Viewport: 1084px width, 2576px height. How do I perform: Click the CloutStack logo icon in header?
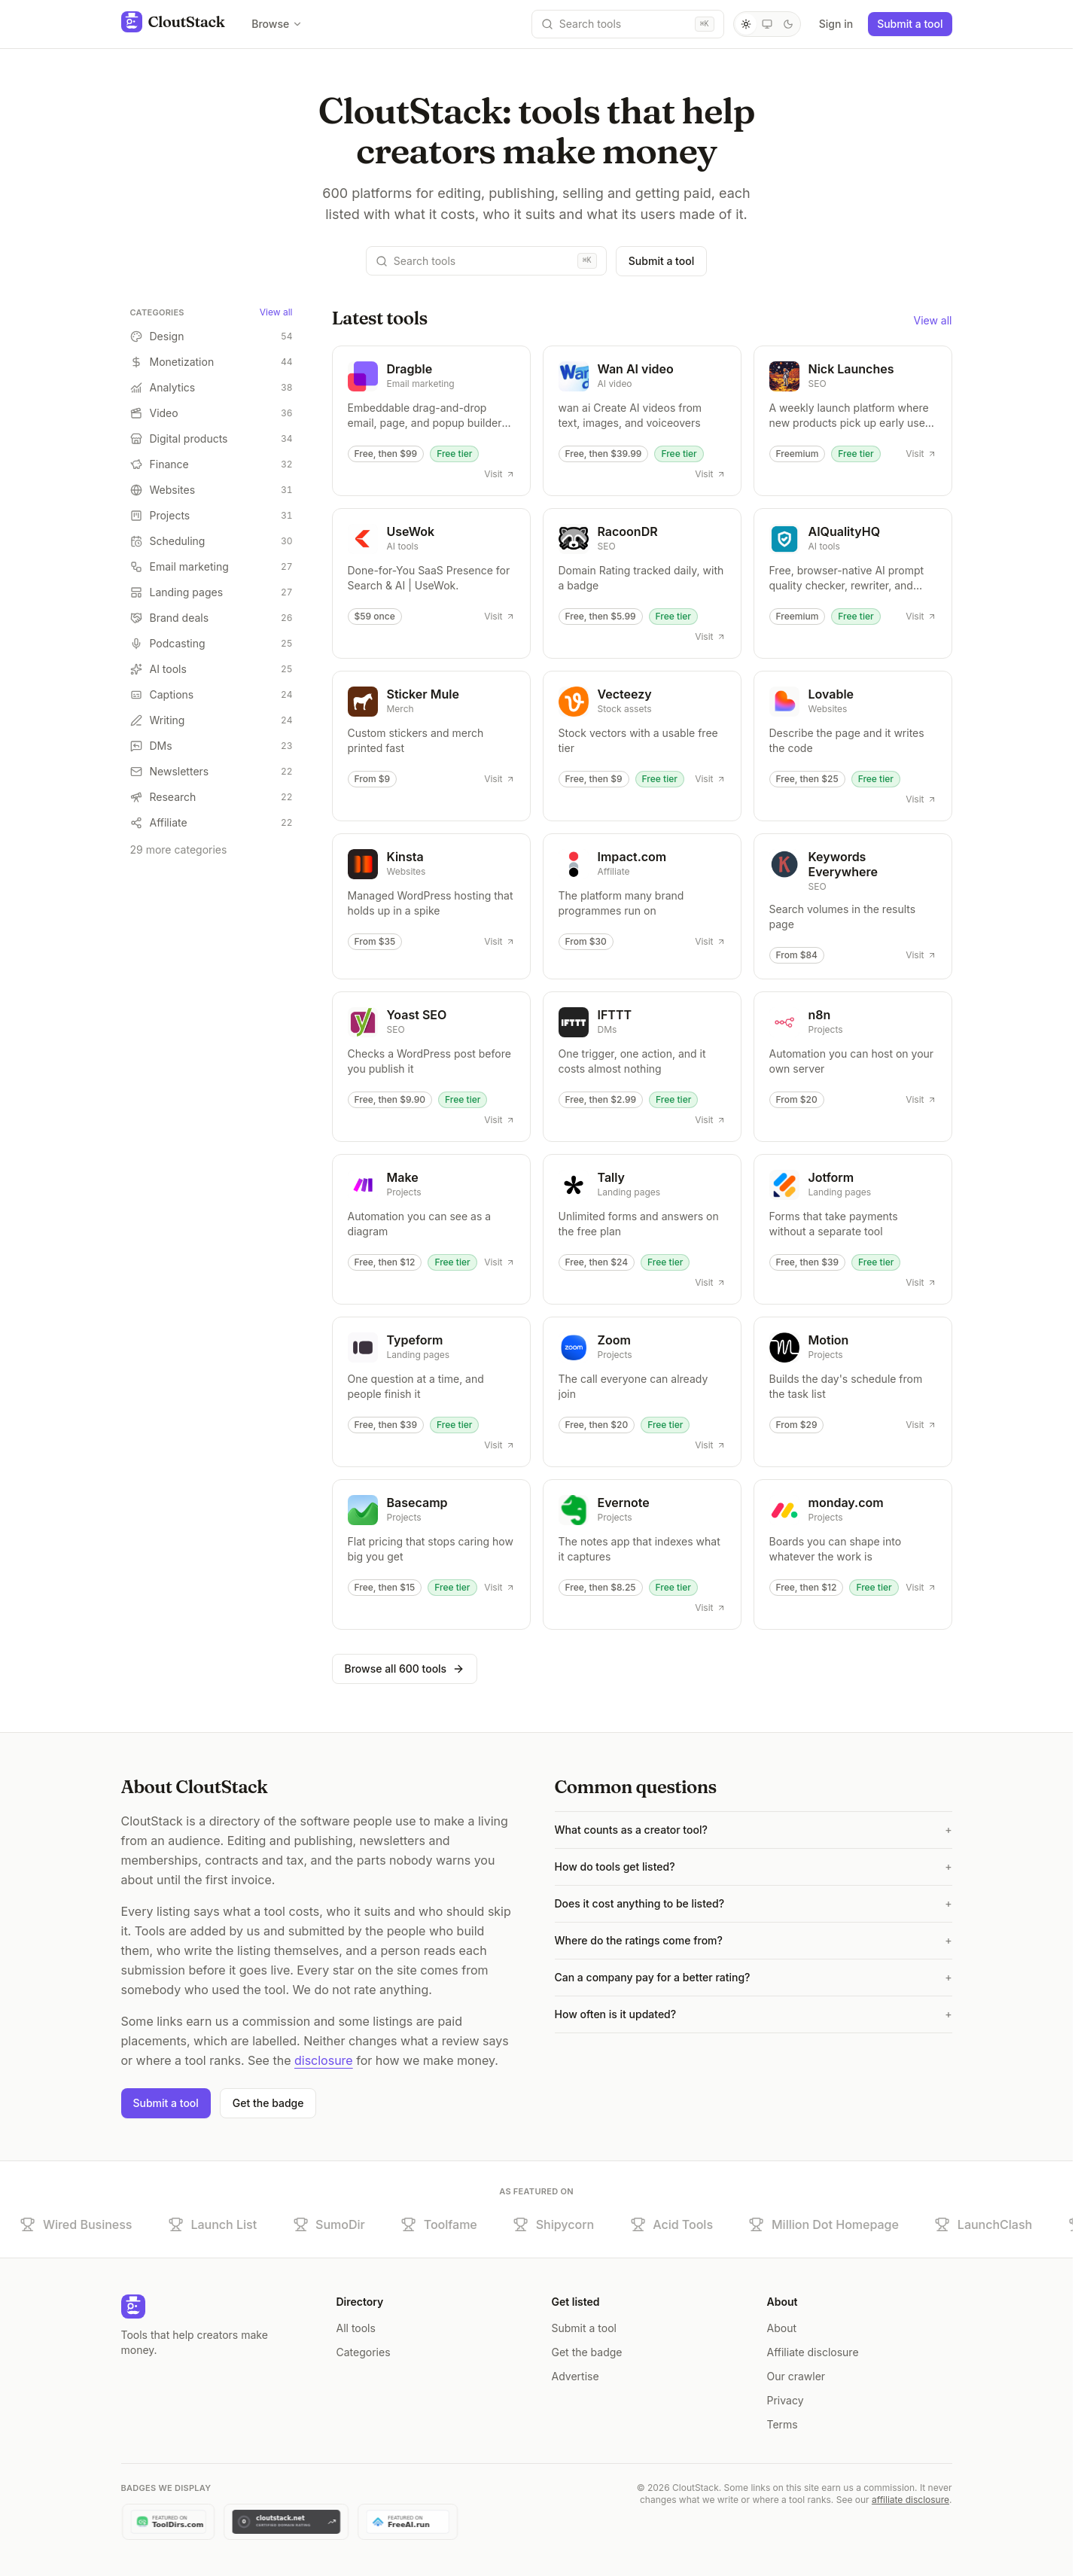pos(132,22)
